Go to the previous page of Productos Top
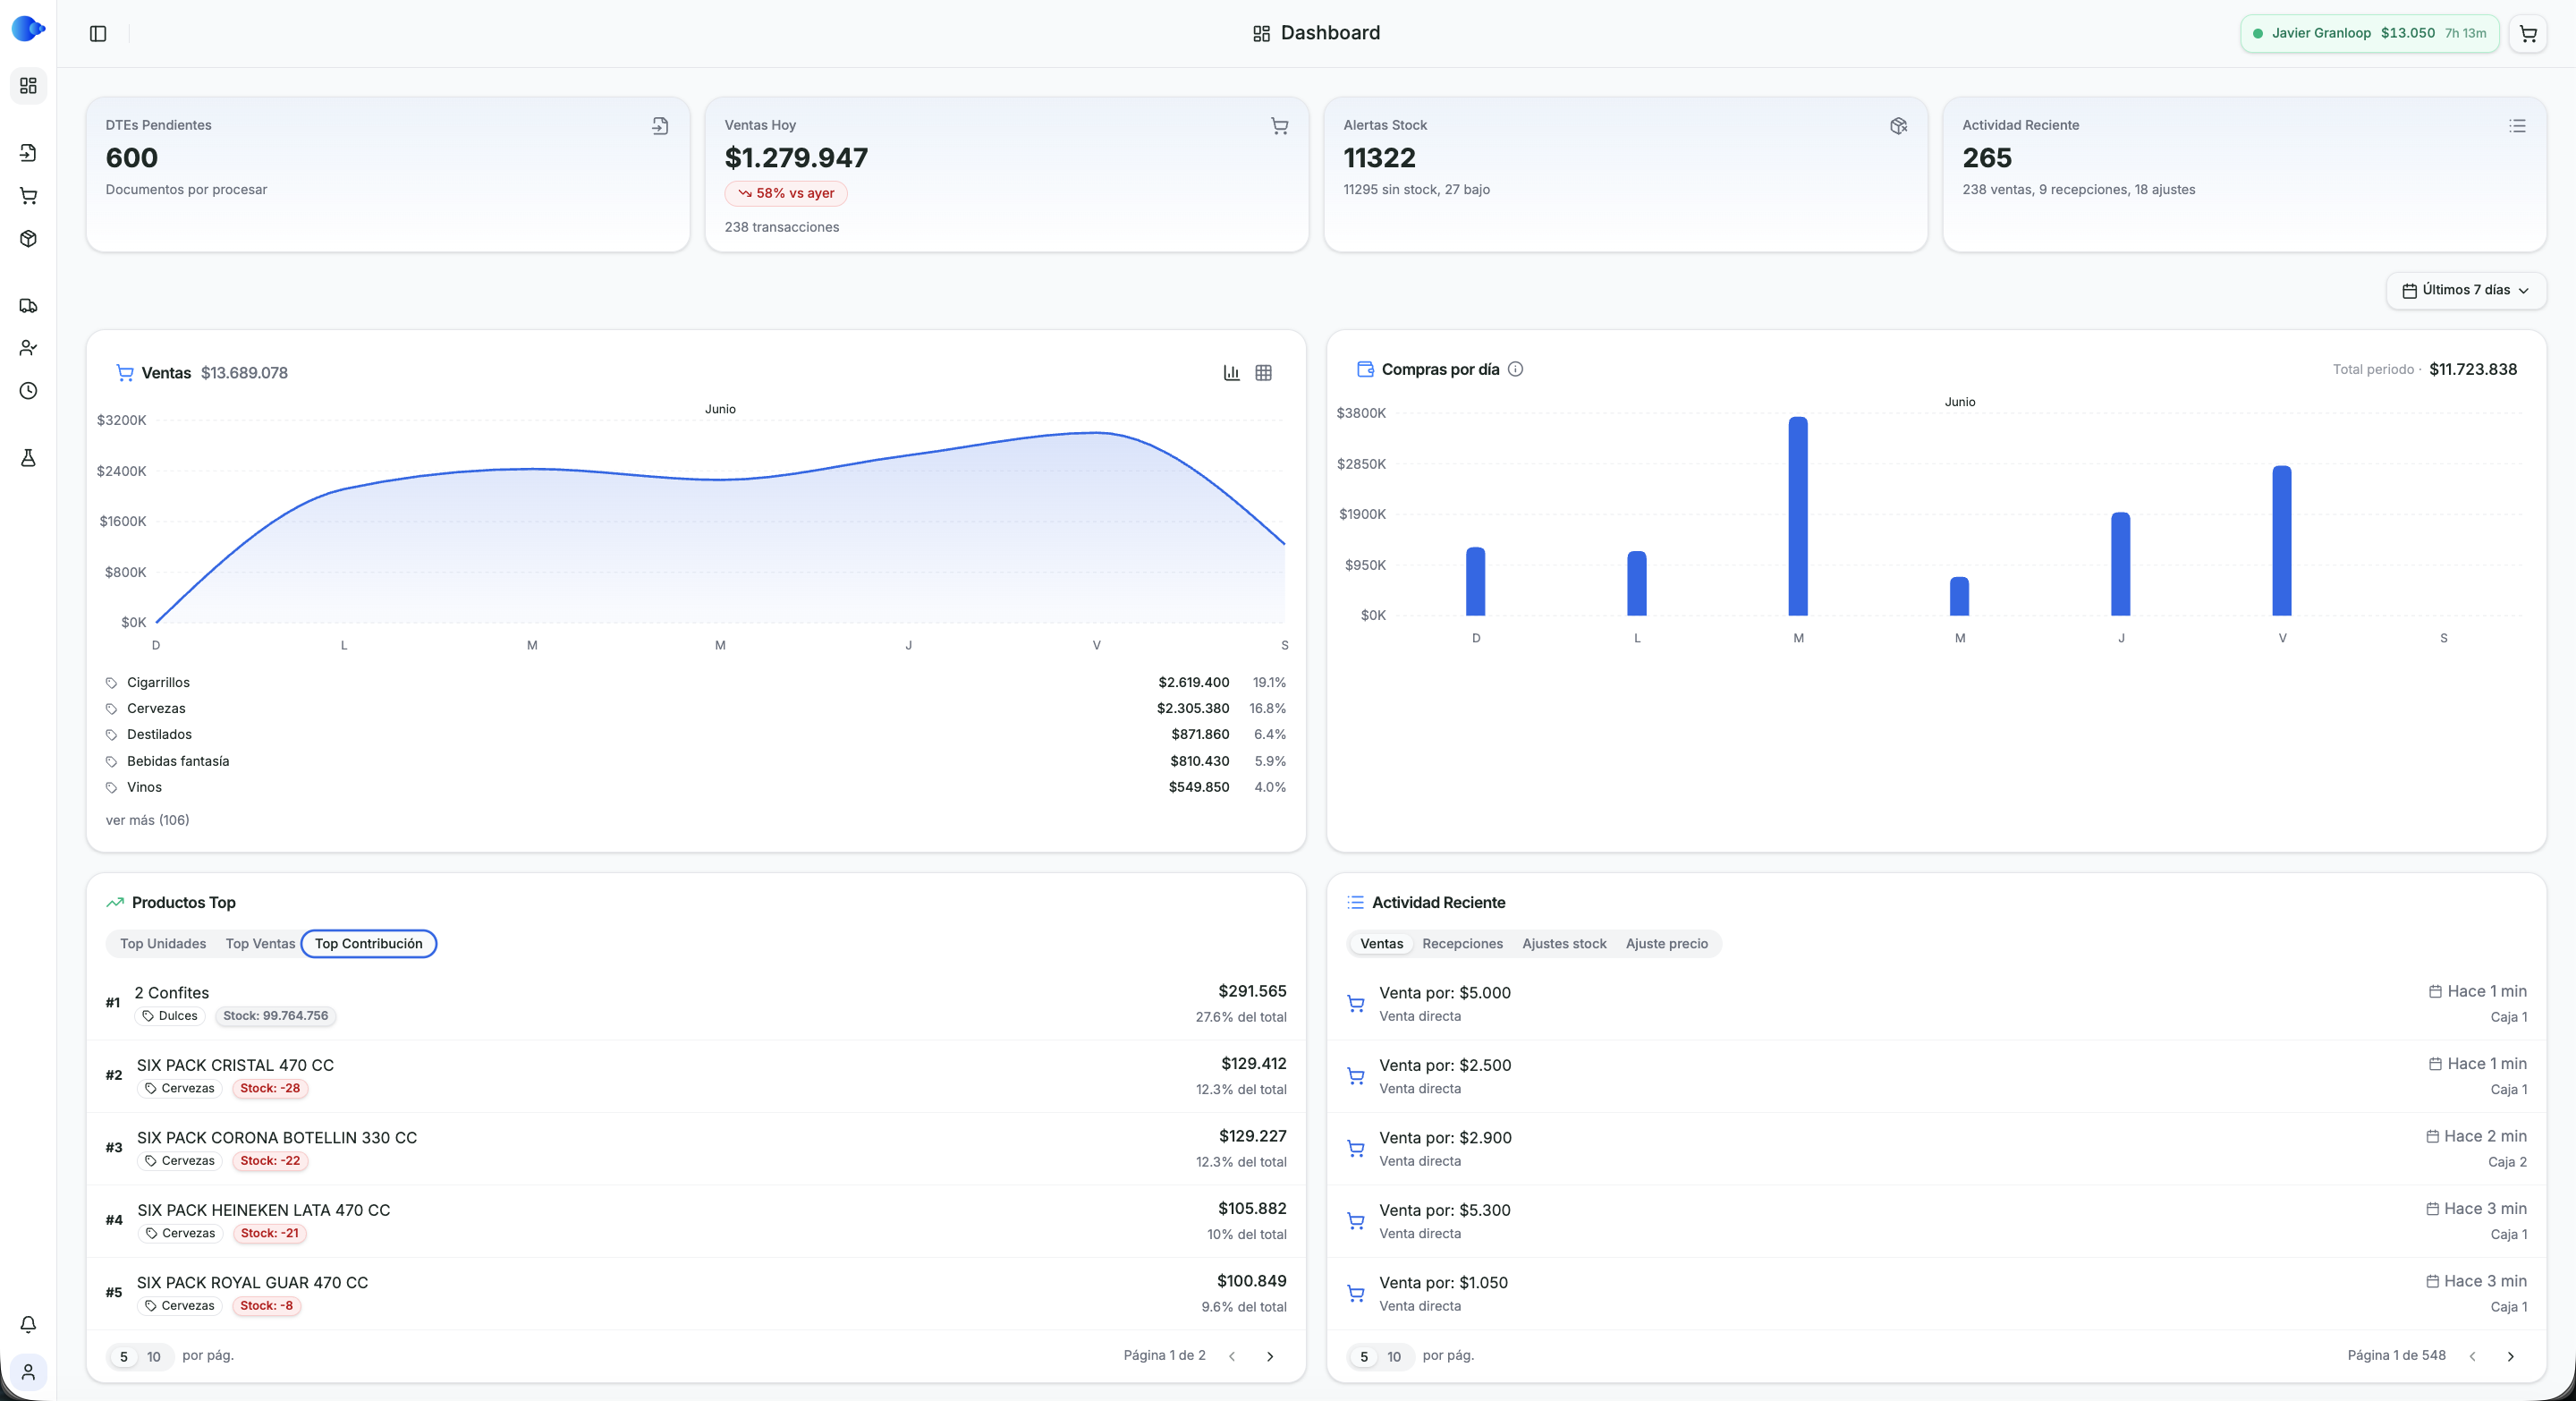The height and width of the screenshot is (1401, 2576). (x=1232, y=1356)
